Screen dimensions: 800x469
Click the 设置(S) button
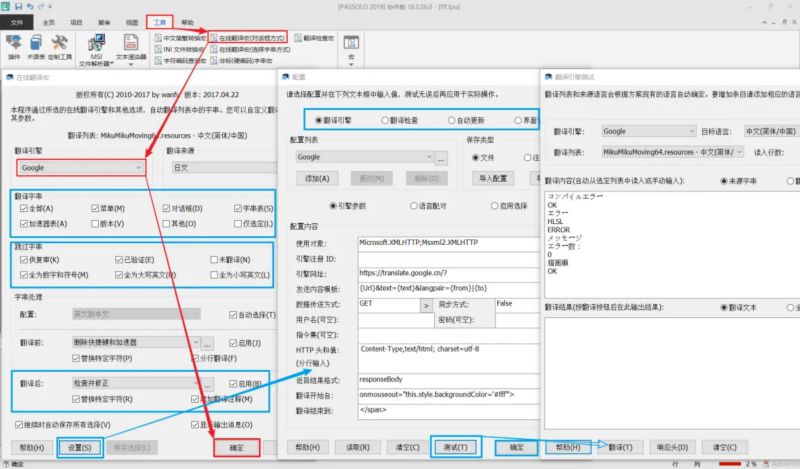tap(80, 447)
